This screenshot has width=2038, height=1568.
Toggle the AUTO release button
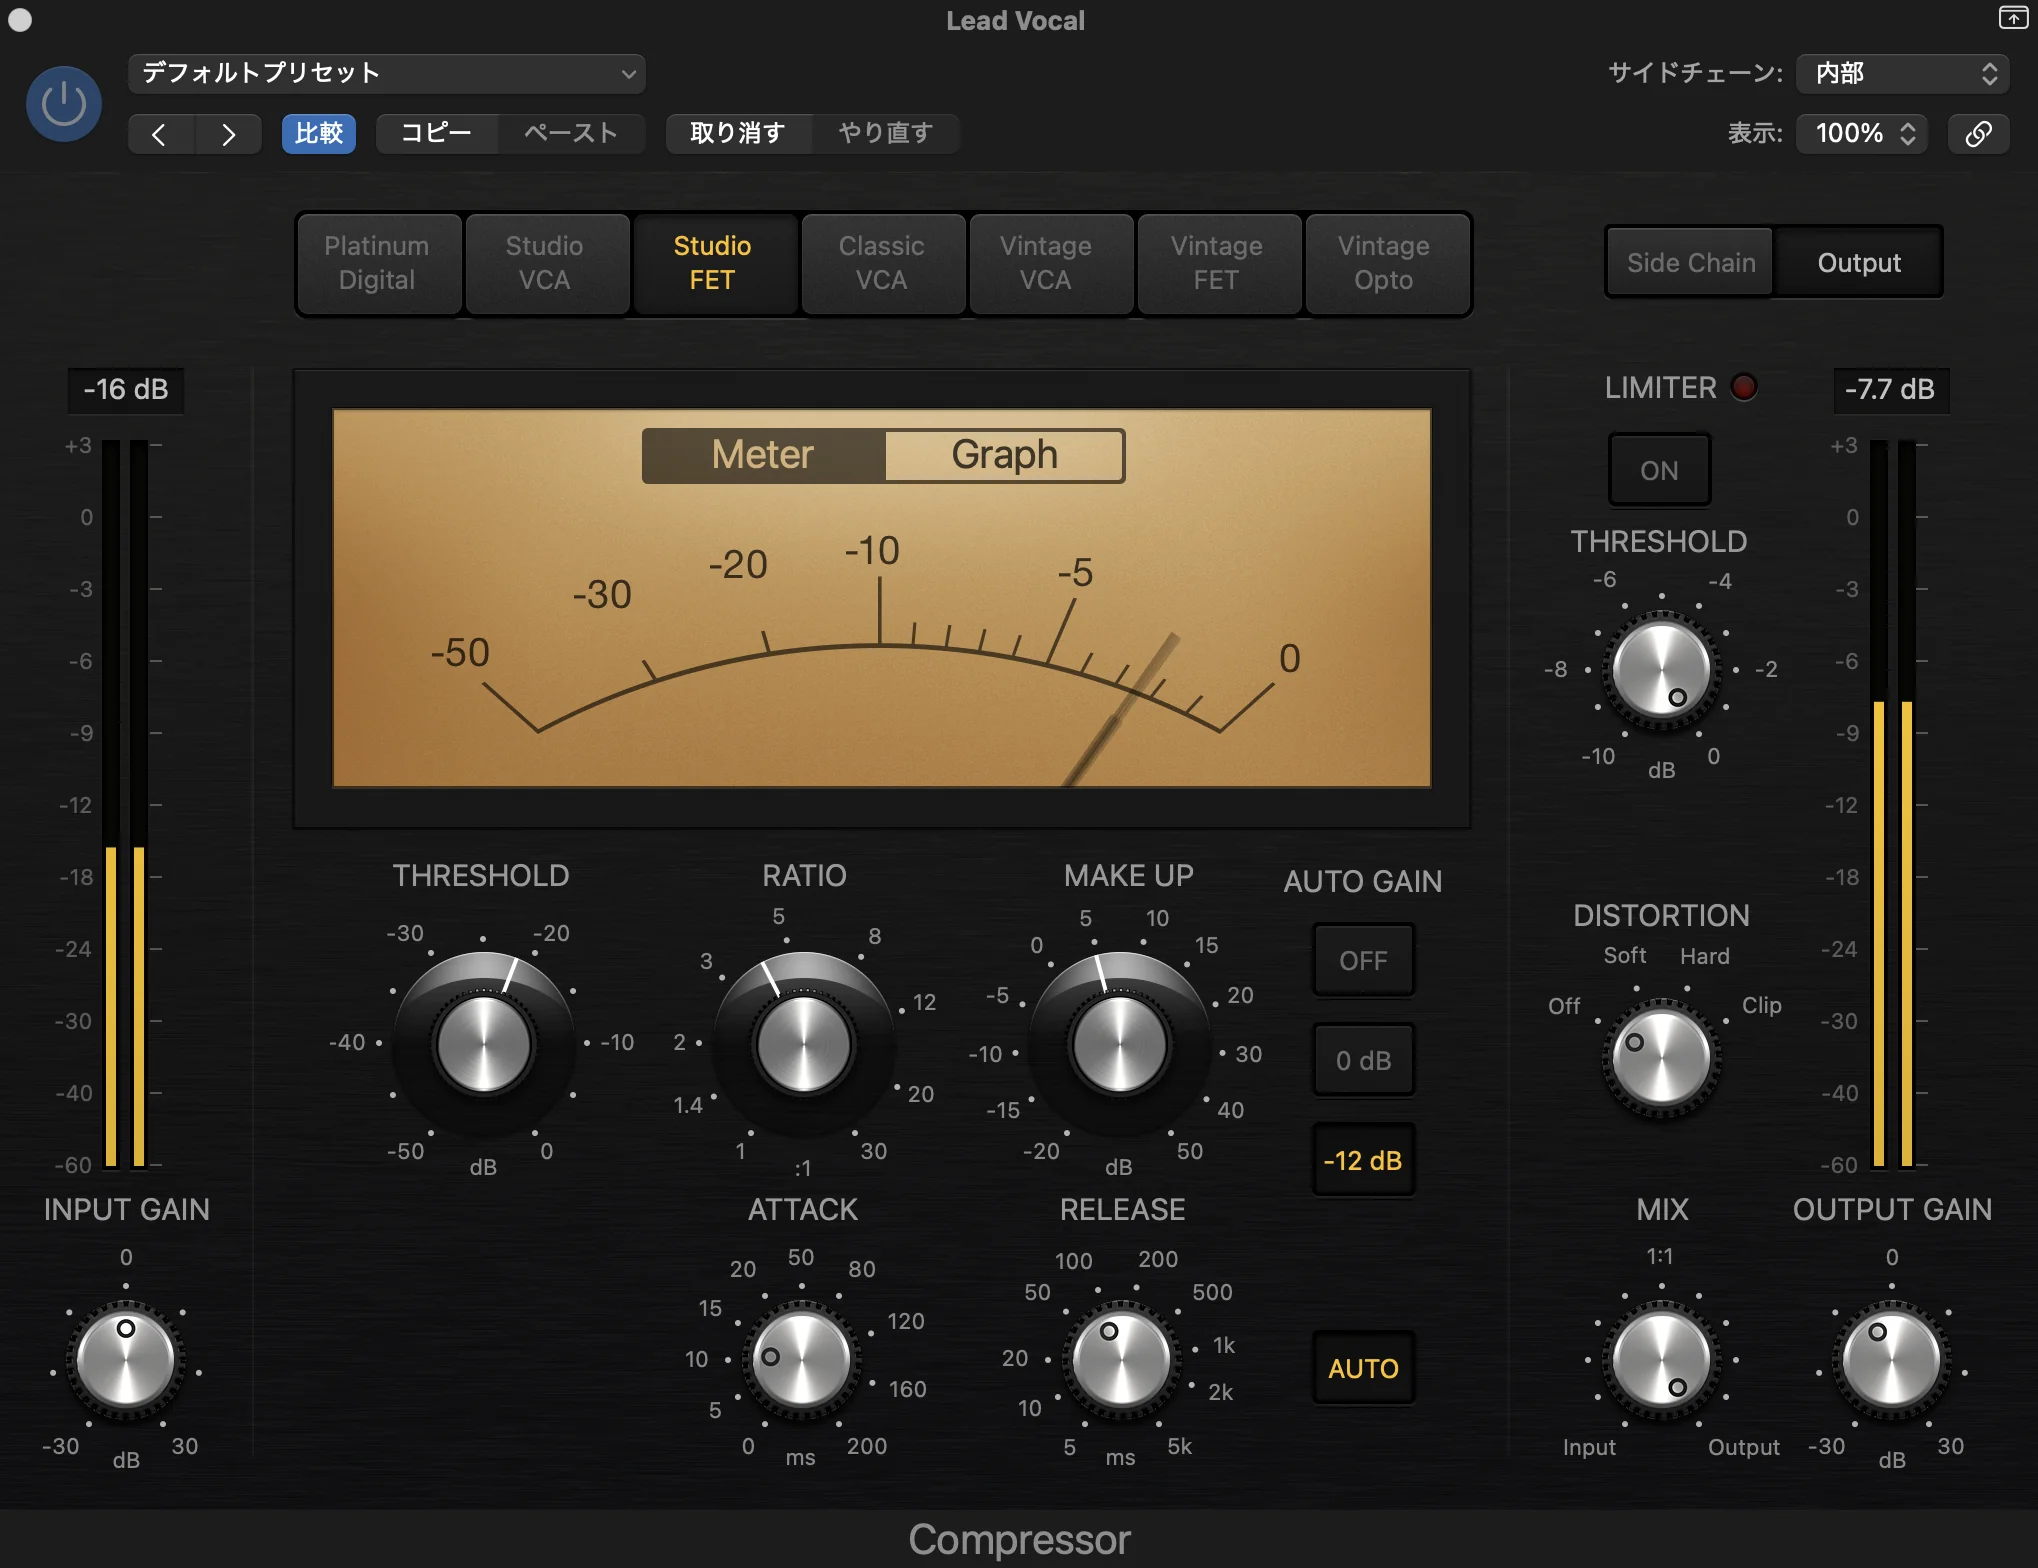pos(1363,1368)
